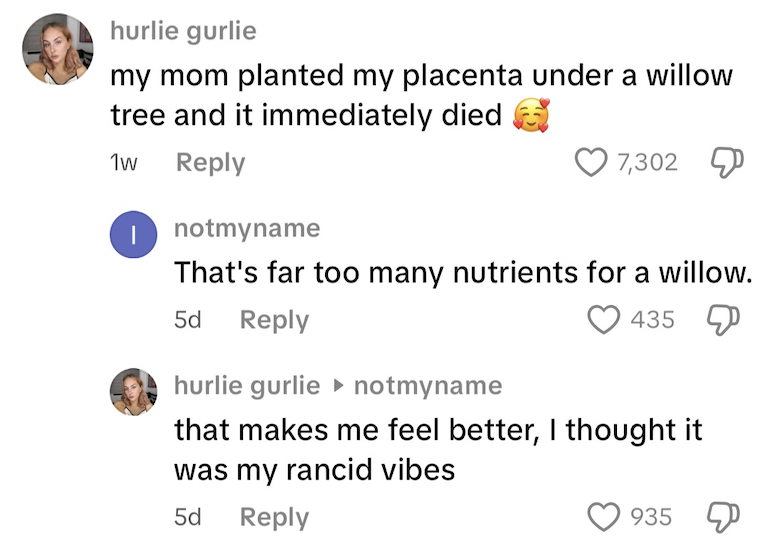Tap the heart beside 435 likes
Viewport: 782px width, 556px height.
pyautogui.click(x=603, y=320)
